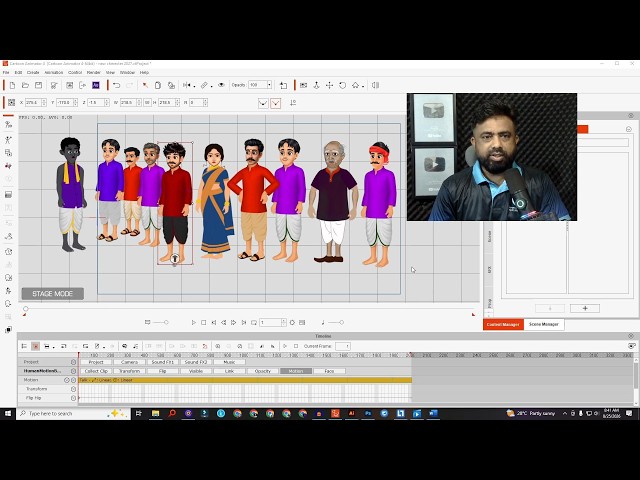Viewport: 640px width, 480px height.
Task: Click the weather widget showing Partly sunny
Action: coord(531,413)
